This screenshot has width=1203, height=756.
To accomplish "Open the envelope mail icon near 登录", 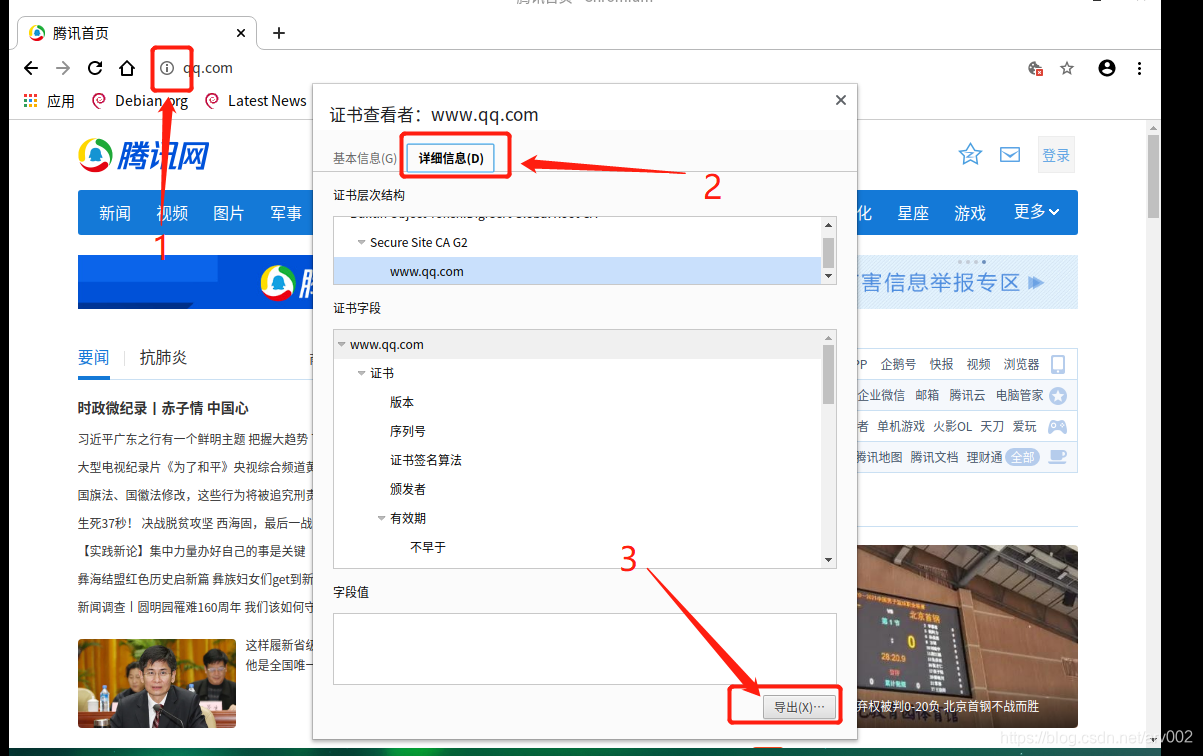I will coord(1009,154).
